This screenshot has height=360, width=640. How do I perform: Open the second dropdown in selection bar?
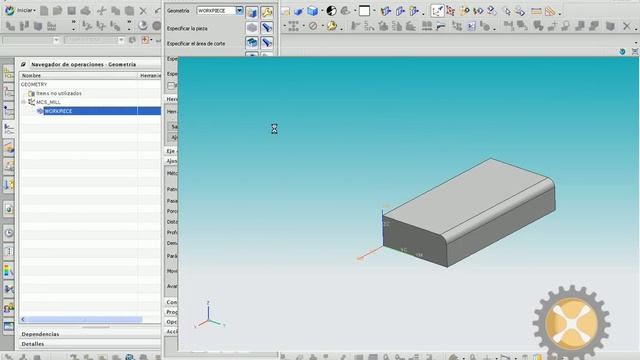121,40
